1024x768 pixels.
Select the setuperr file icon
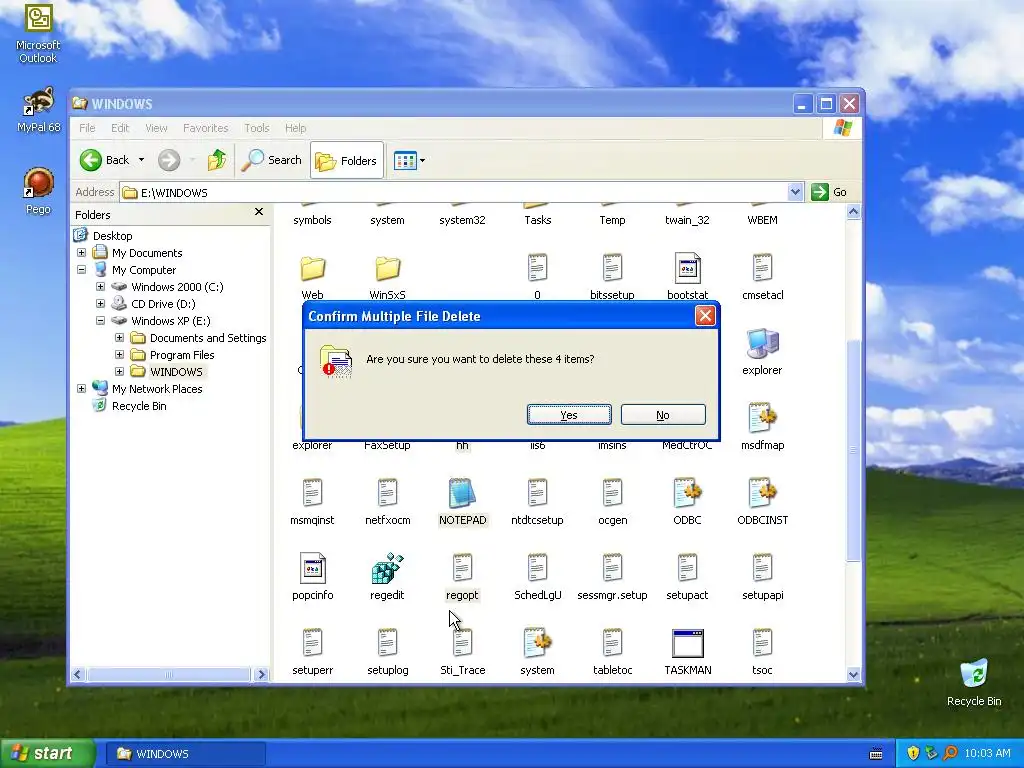pos(312,643)
